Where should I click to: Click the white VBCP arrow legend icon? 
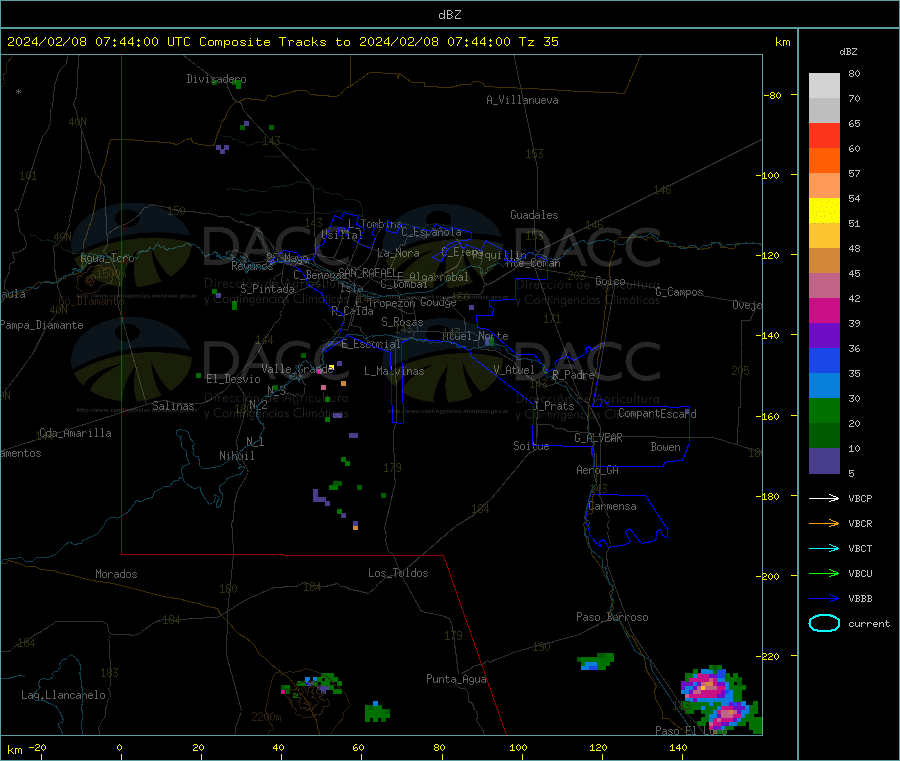pos(824,498)
